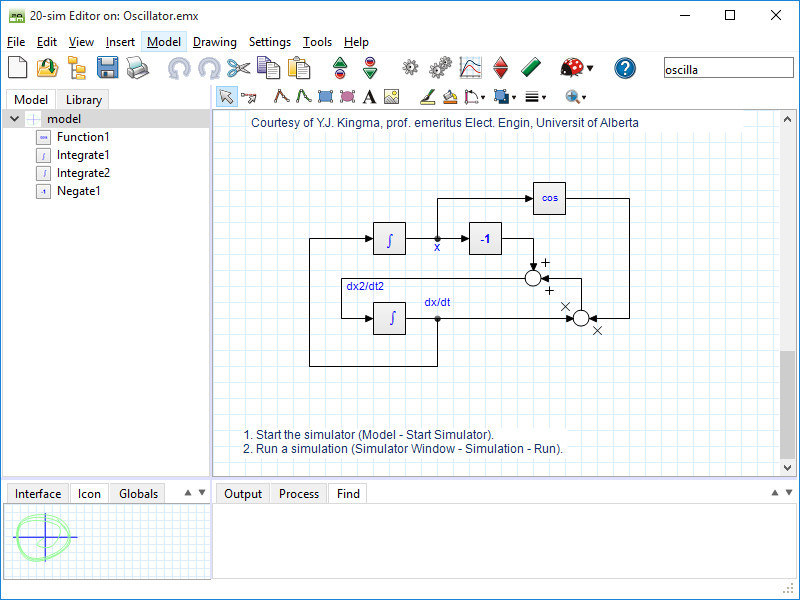The image size is (800, 600).
Task: Click the blue Help question mark icon
Action: pyautogui.click(x=625, y=68)
